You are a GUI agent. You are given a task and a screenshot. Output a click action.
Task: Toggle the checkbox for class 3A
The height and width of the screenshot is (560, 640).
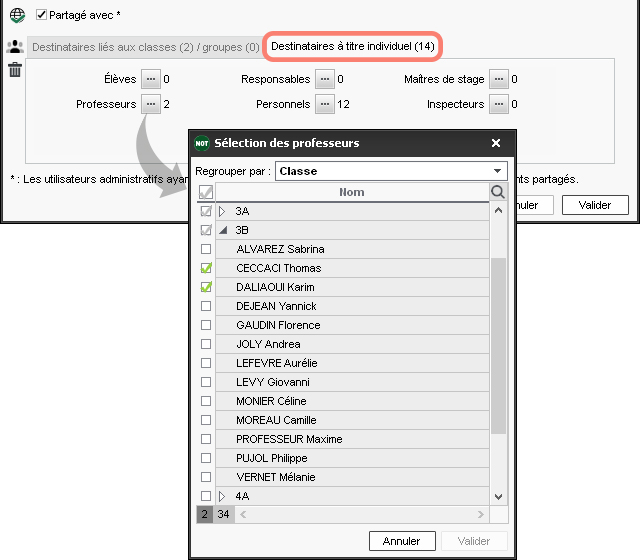[x=206, y=211]
